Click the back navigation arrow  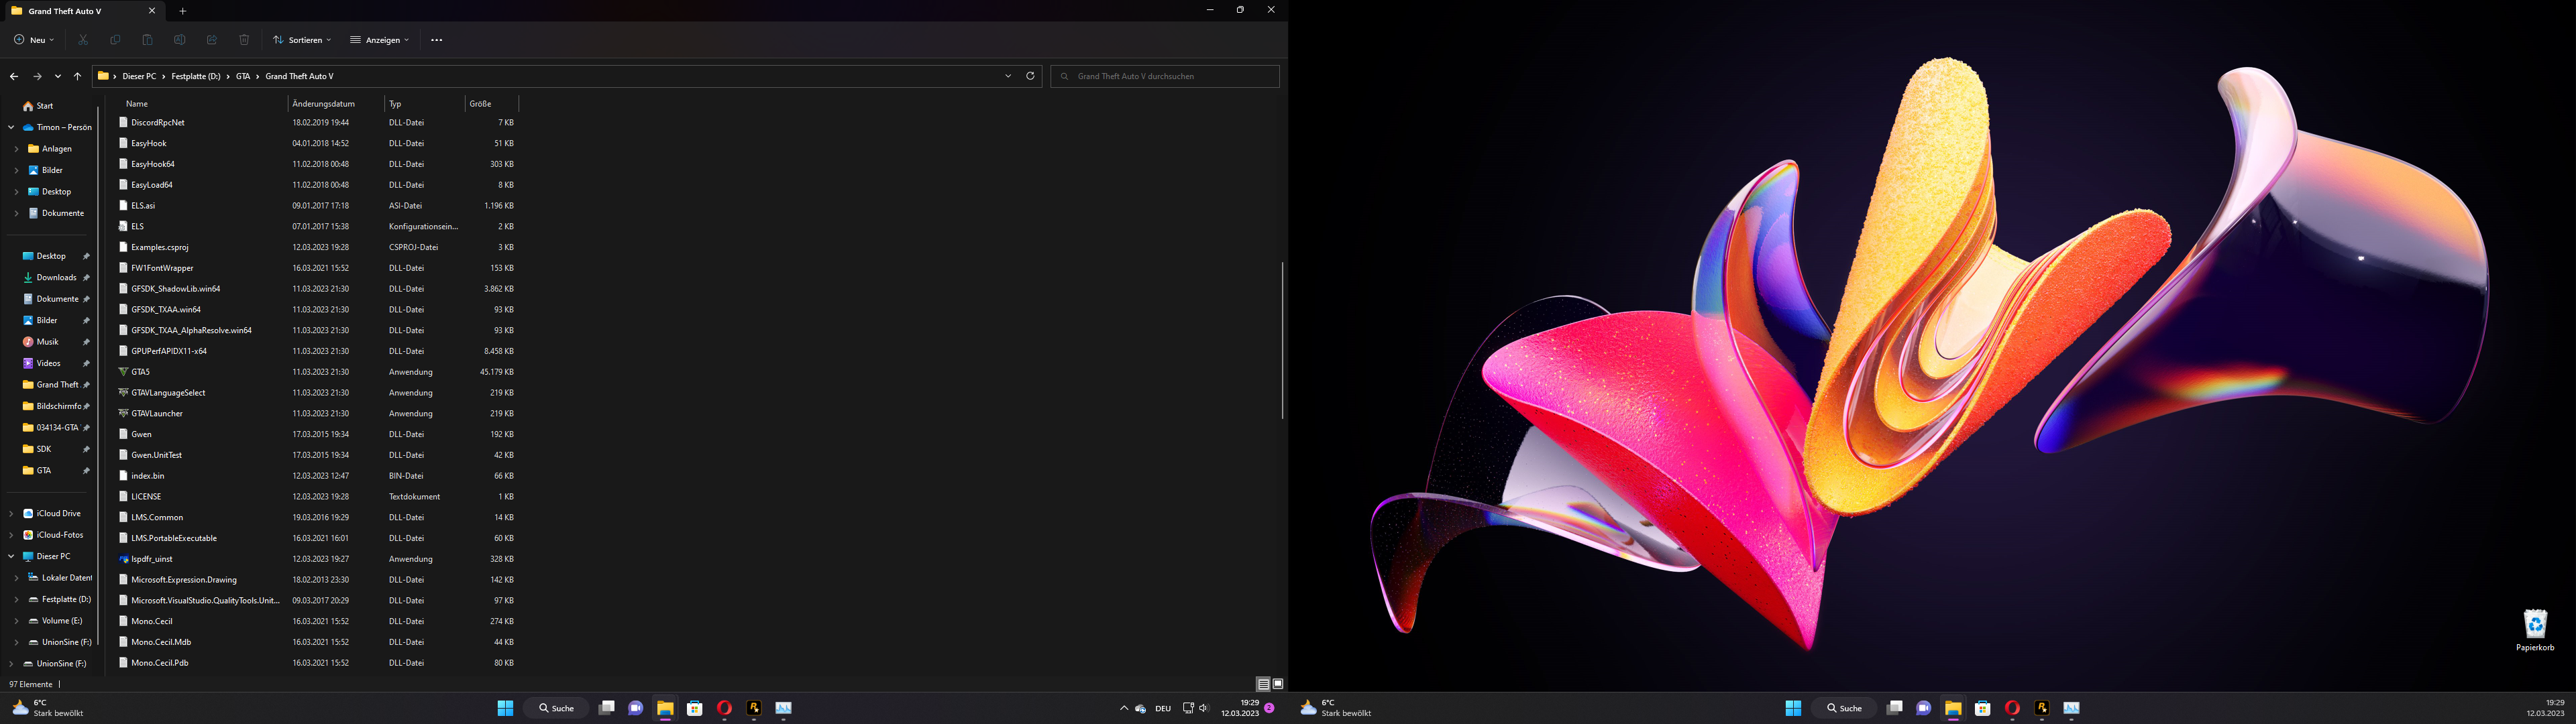pyautogui.click(x=14, y=76)
